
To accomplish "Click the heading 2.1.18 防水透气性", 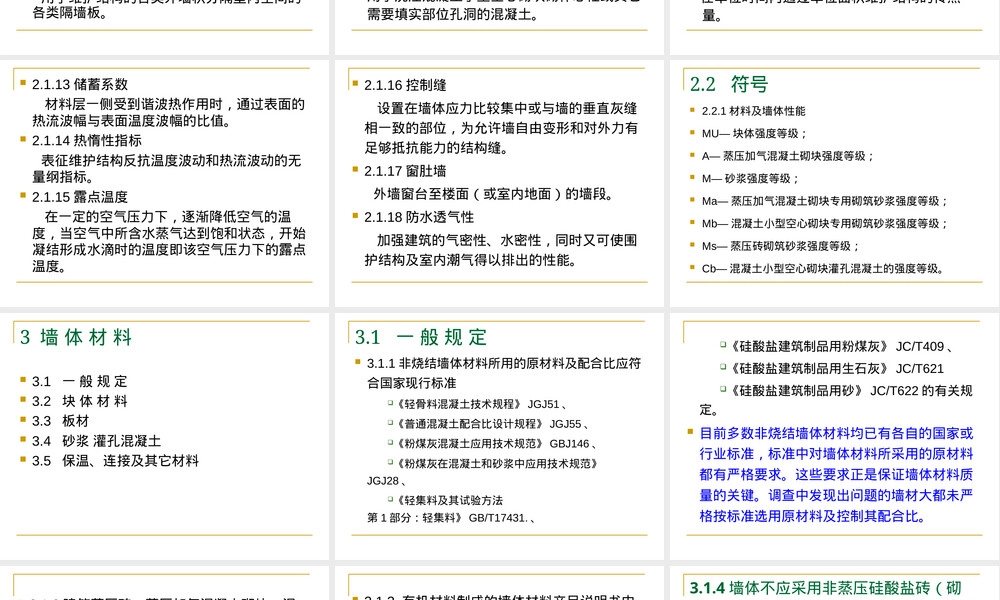I will [x=419, y=217].
